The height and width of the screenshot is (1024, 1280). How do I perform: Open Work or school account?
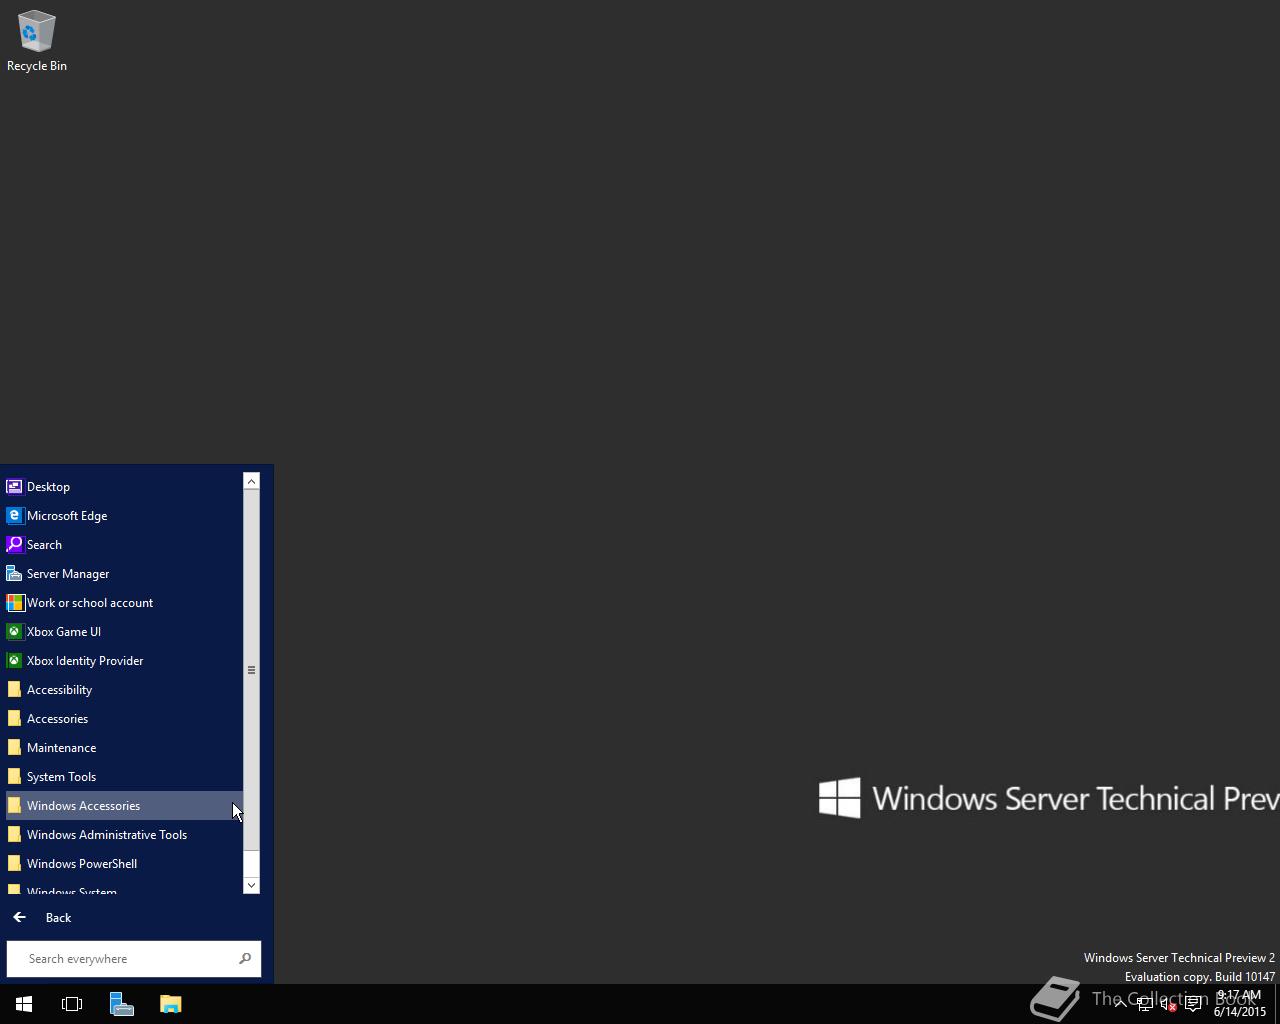coord(124,603)
